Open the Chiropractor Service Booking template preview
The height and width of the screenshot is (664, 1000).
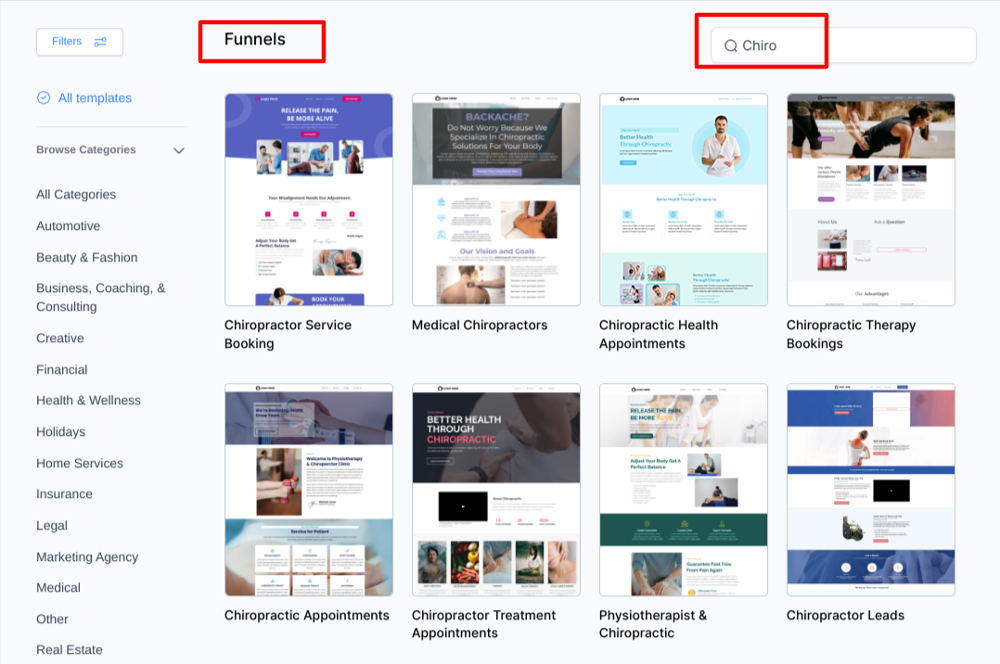(x=308, y=199)
